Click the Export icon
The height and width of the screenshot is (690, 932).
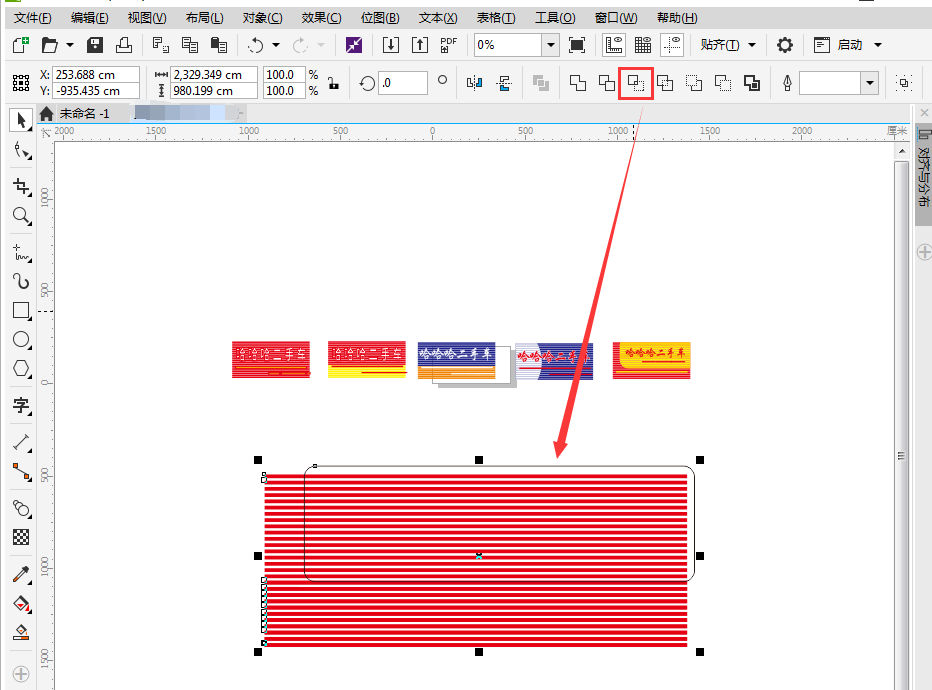(420, 45)
